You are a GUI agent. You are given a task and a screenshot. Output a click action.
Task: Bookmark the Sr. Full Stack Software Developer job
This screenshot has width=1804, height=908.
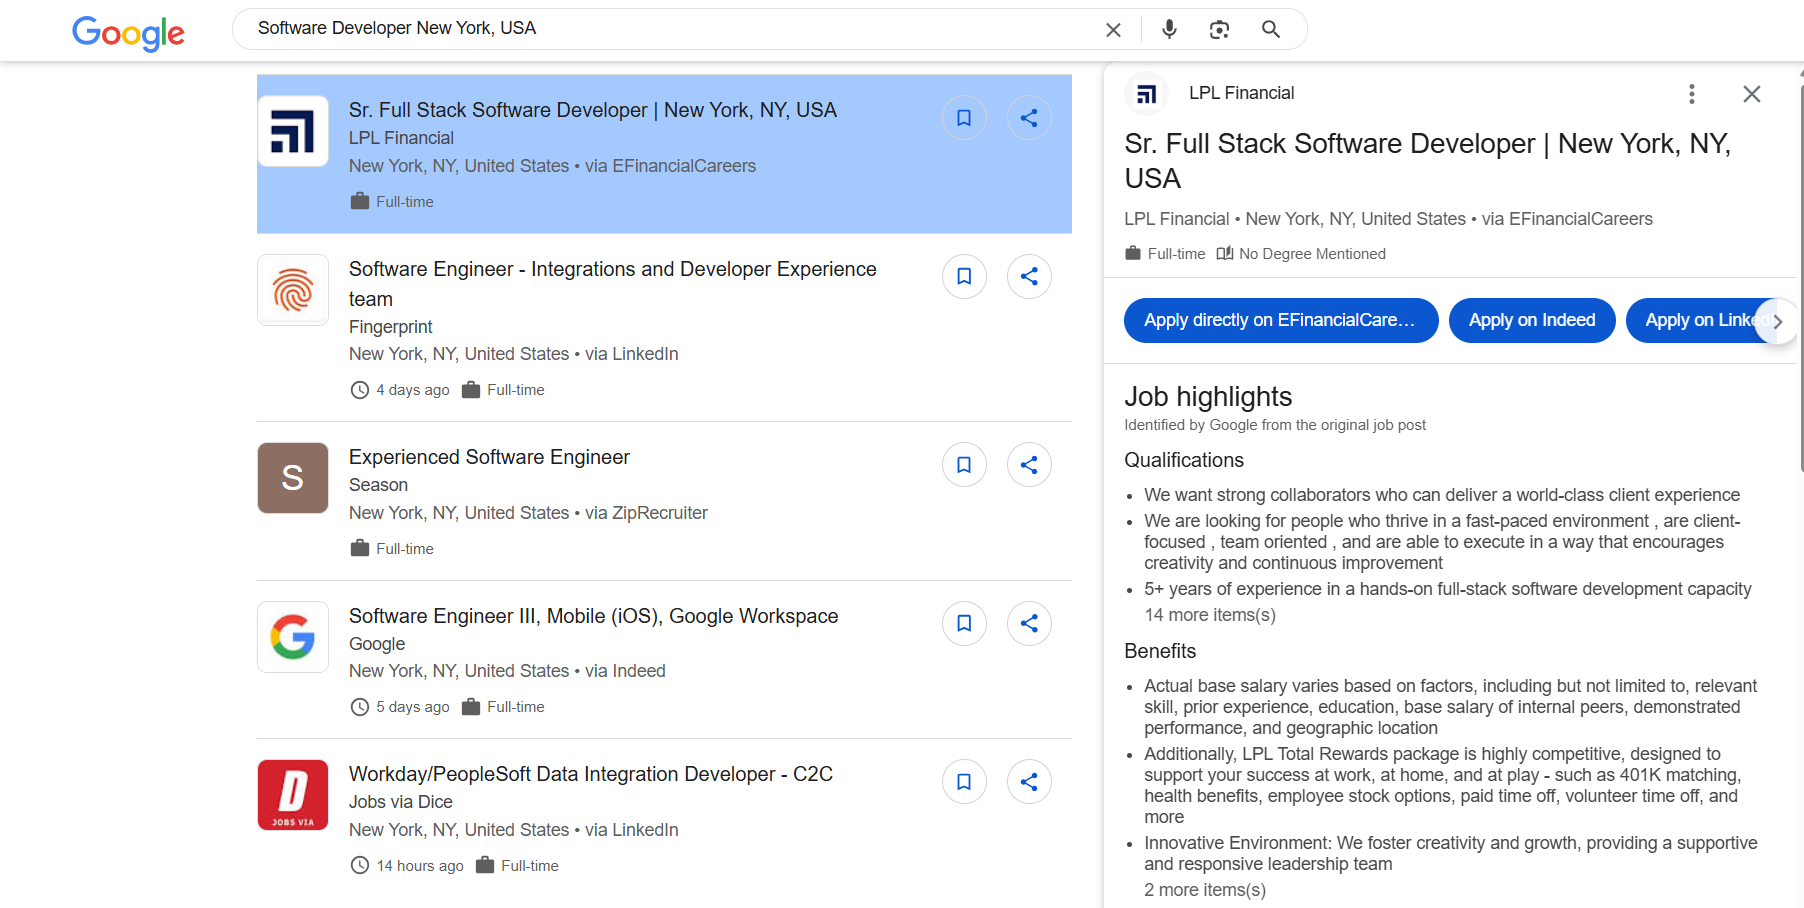[x=963, y=117]
